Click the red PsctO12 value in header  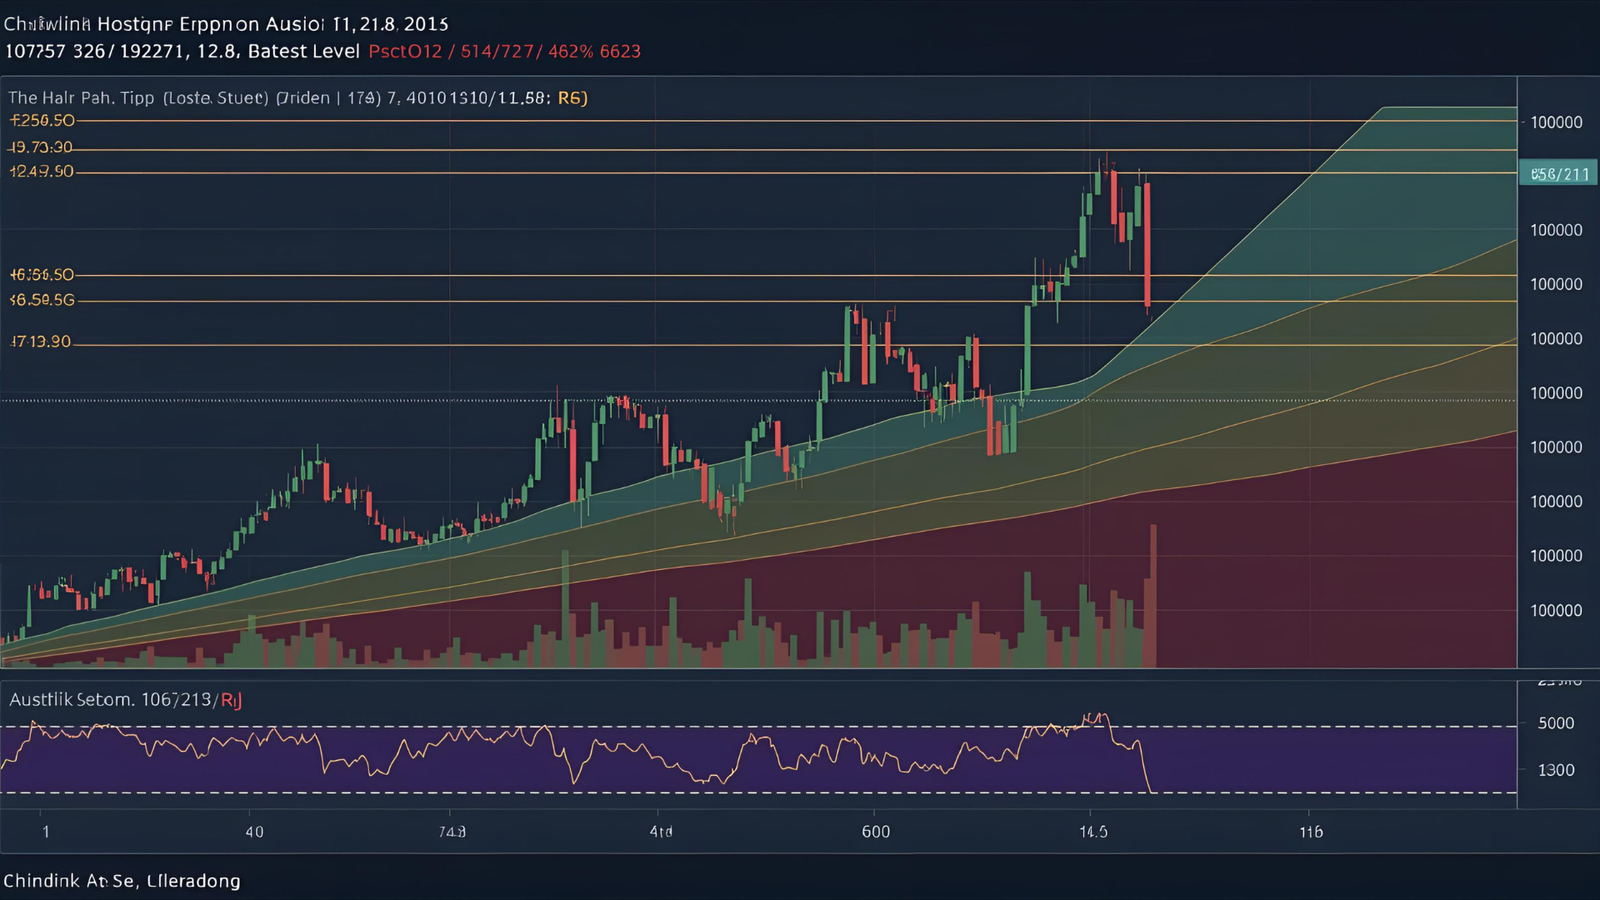pos(404,51)
